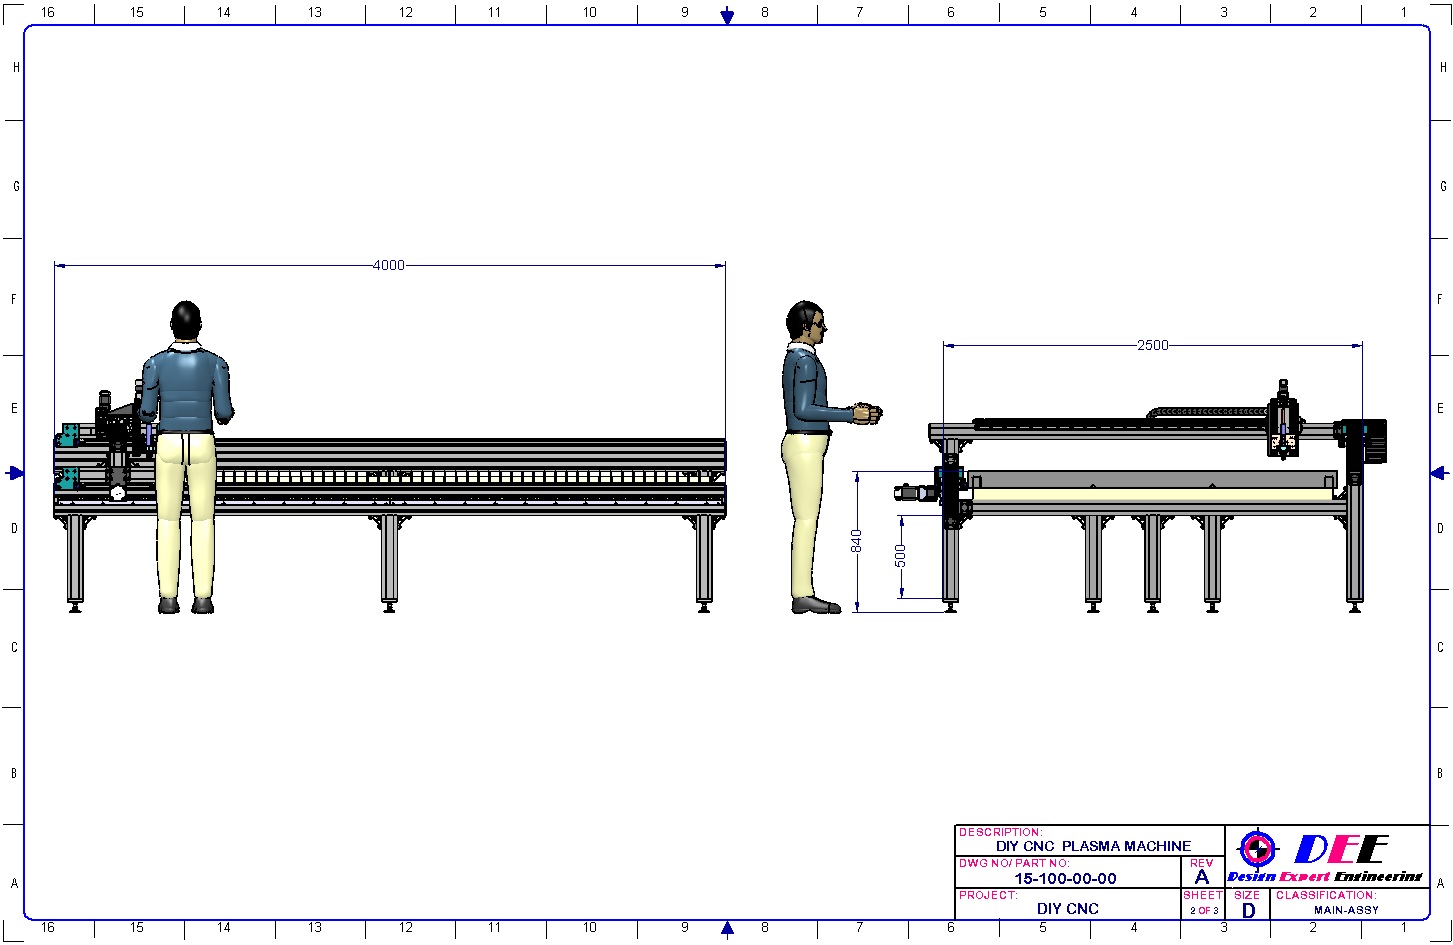Select zone number 10 on the bottom border
Screen dimensions: 1453x945
pos(589,928)
